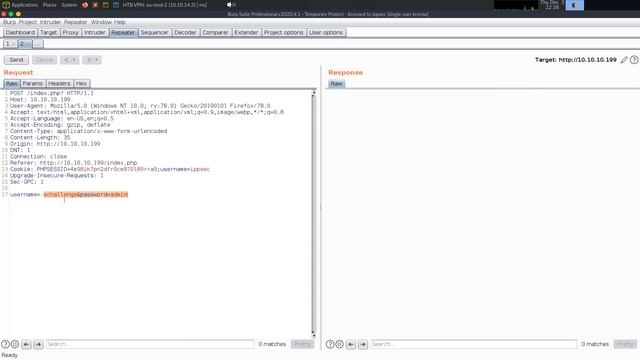Screen dimensions: 640x360
Task: Open the Repeater menu in menu bar
Action: click(x=76, y=22)
